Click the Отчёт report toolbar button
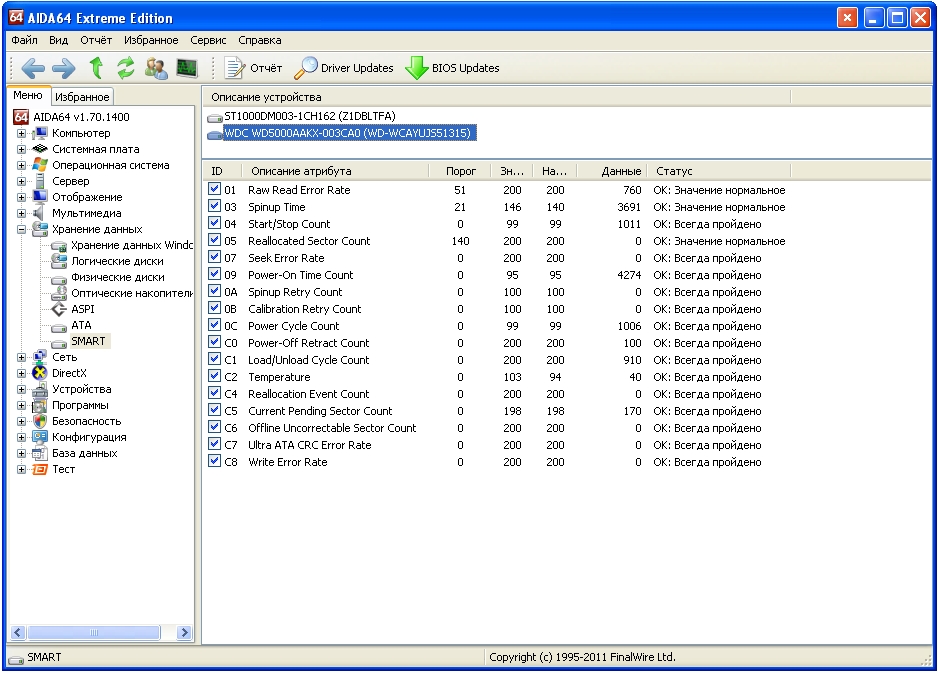Viewport: 938px width, 674px height. (253, 68)
